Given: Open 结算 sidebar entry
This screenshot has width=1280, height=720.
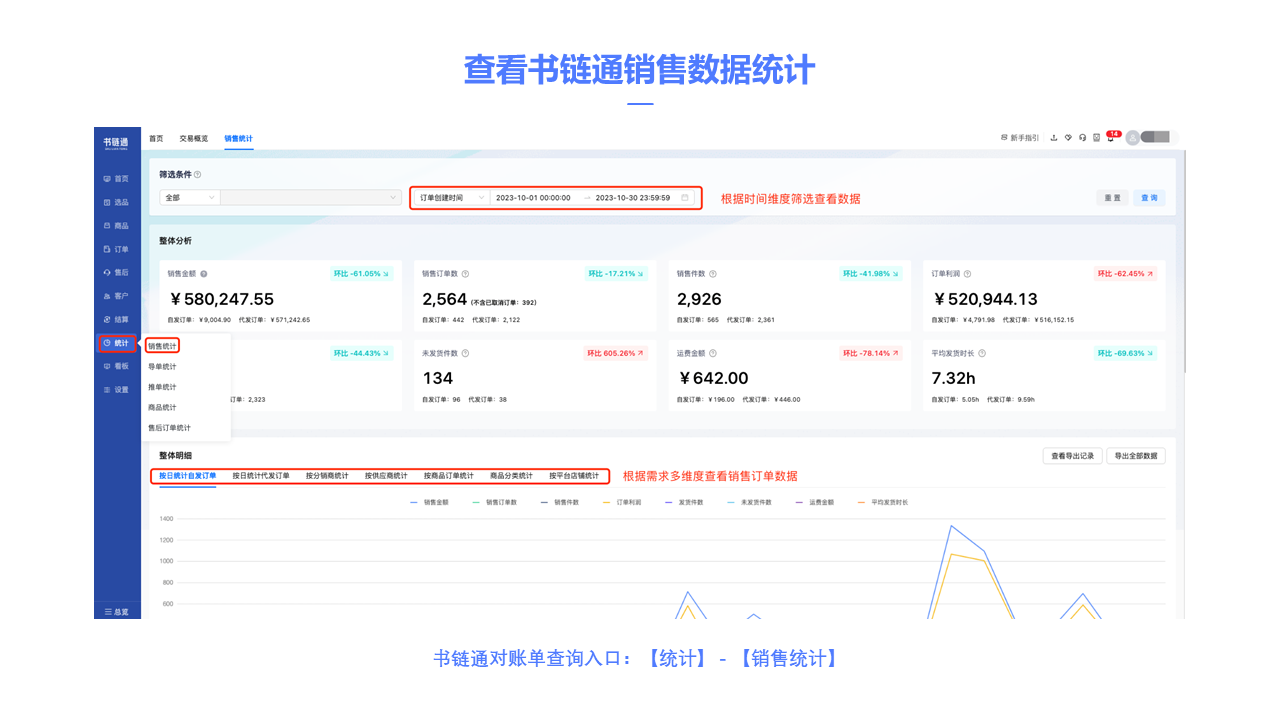Looking at the screenshot, I should [117, 319].
